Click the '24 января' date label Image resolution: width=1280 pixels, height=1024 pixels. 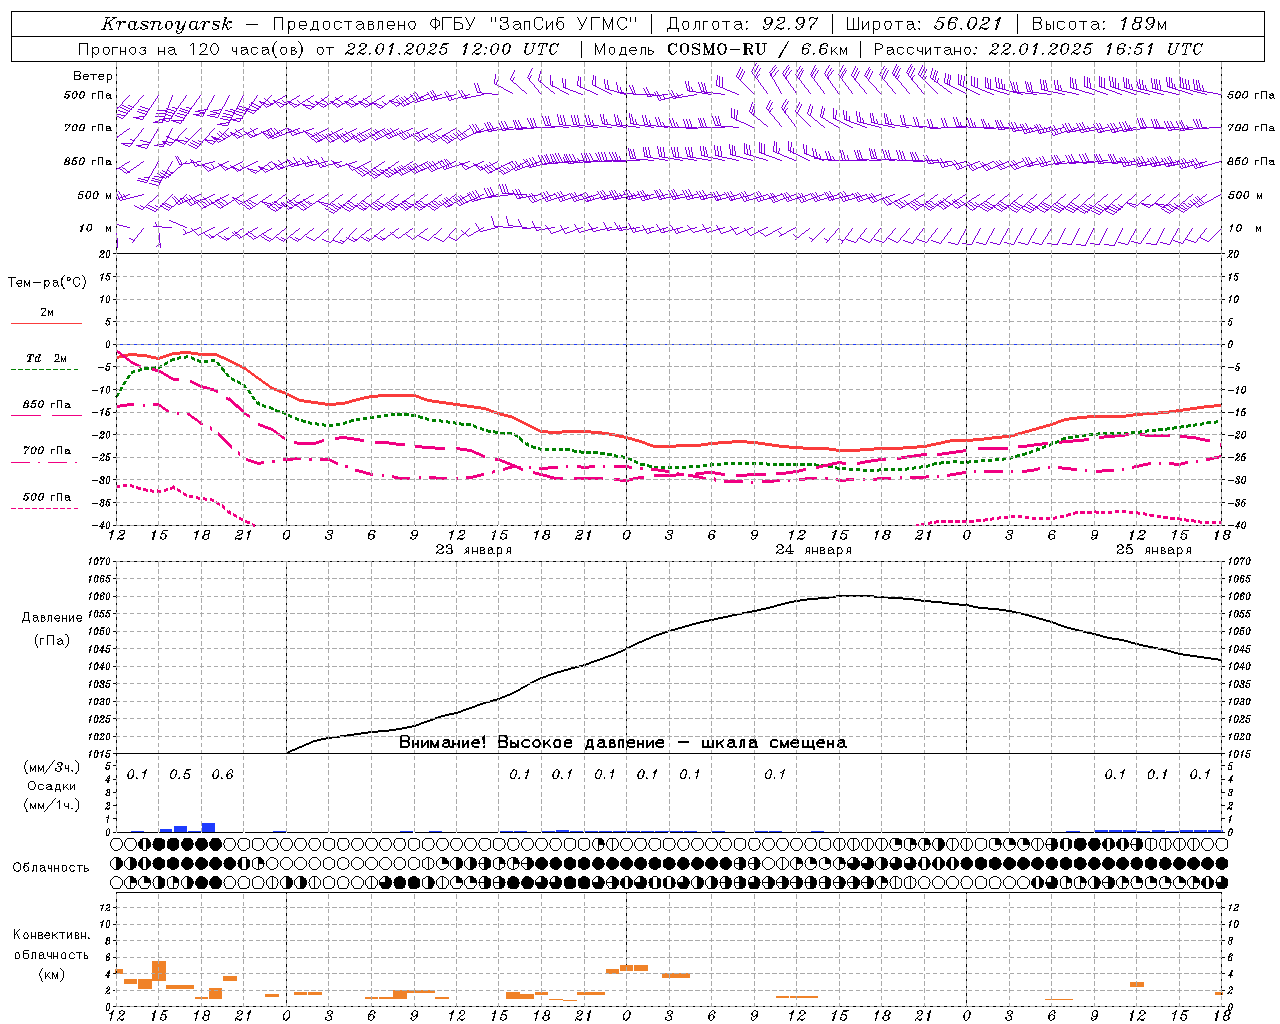[813, 550]
